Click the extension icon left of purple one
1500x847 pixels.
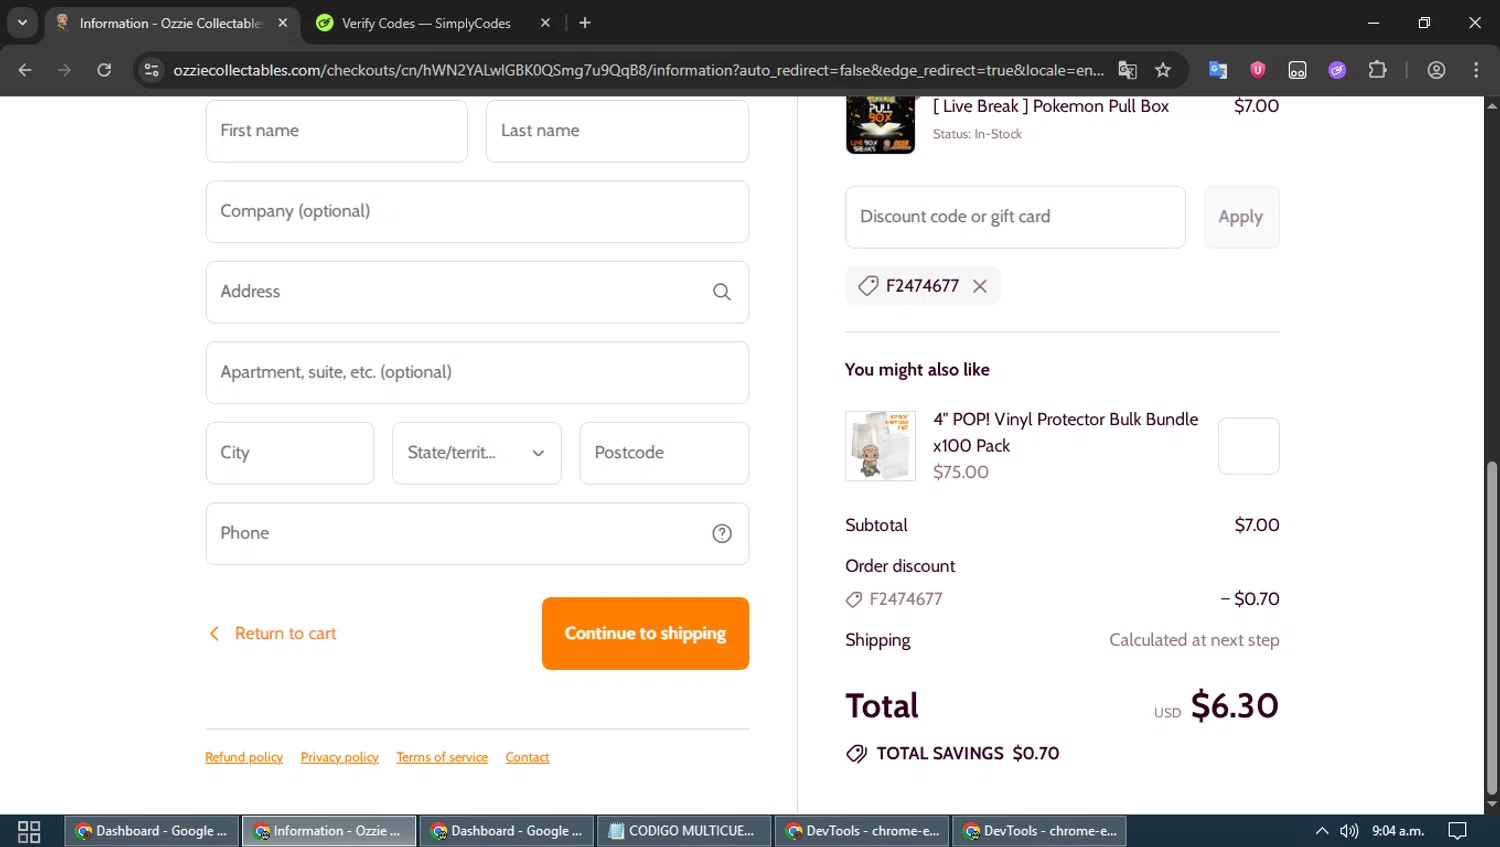[x=1297, y=70]
